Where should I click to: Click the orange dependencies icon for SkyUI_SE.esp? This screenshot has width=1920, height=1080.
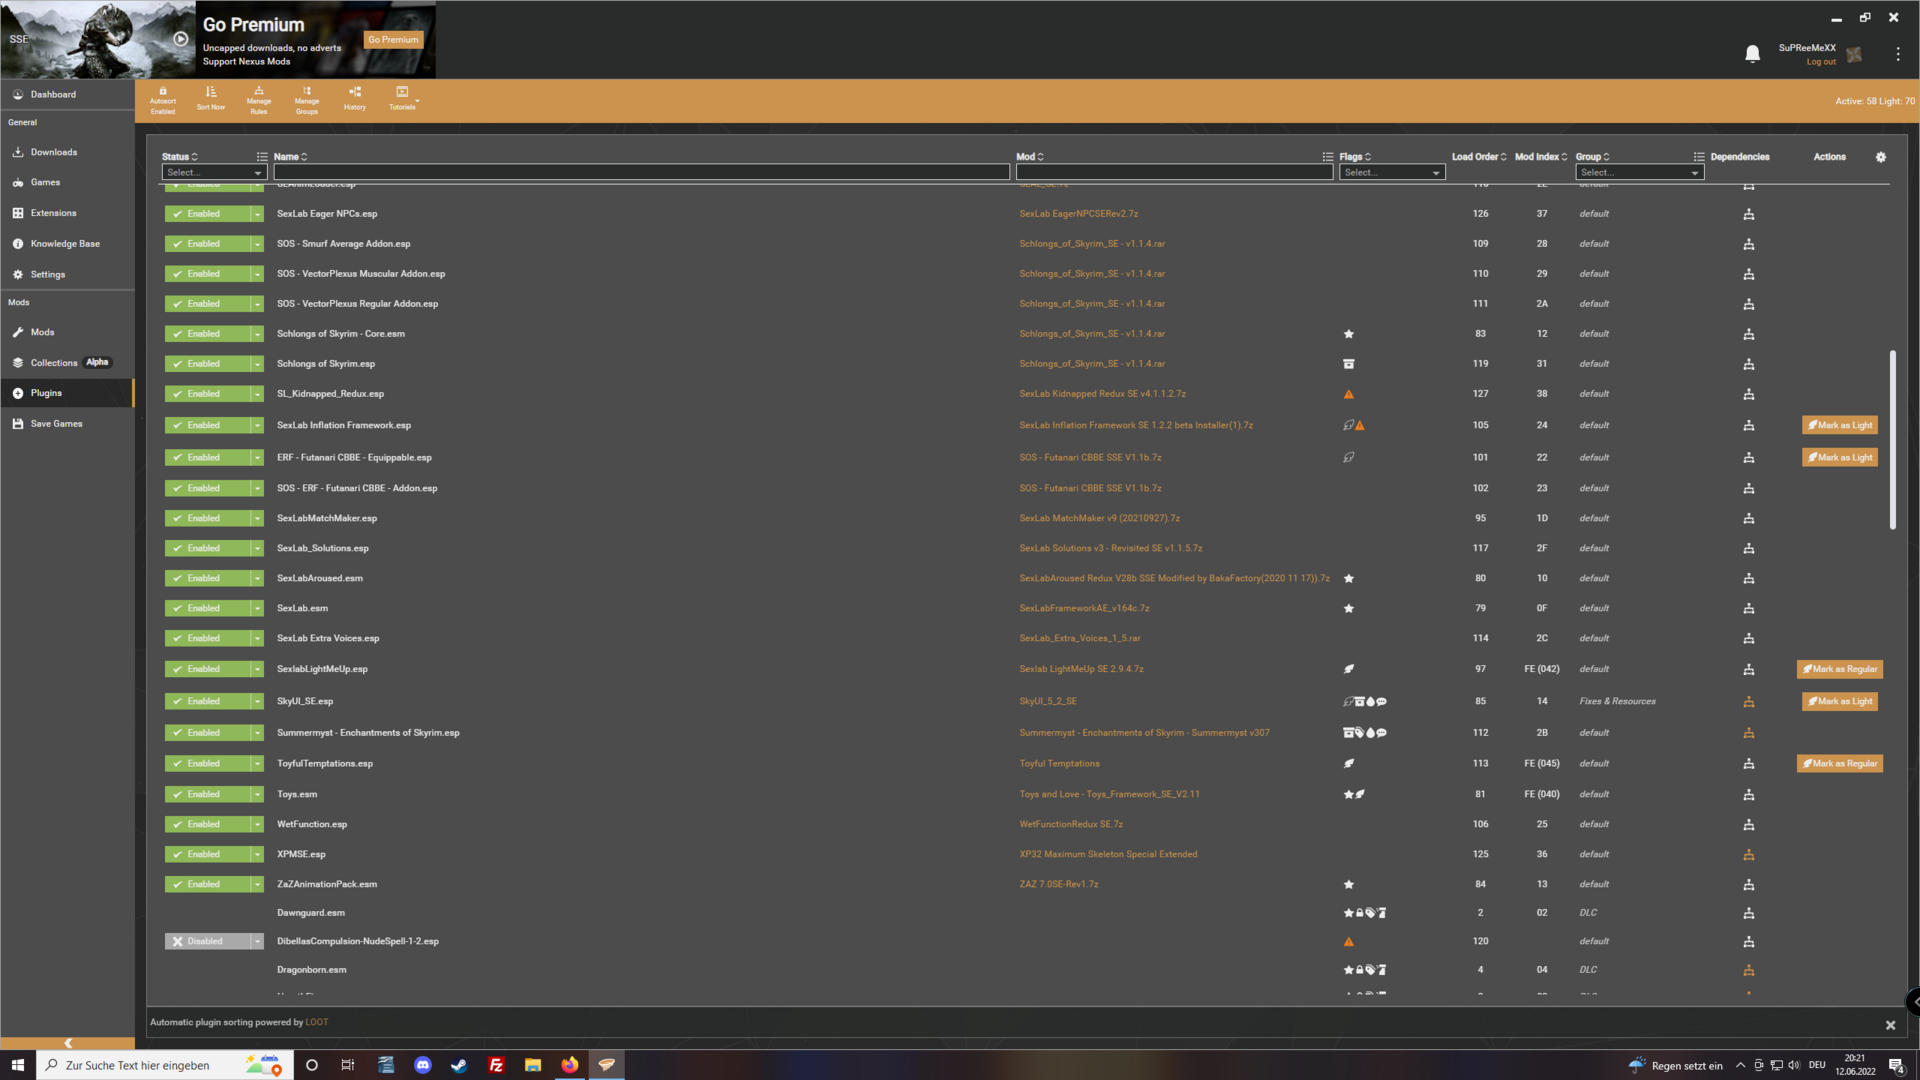1748,702
